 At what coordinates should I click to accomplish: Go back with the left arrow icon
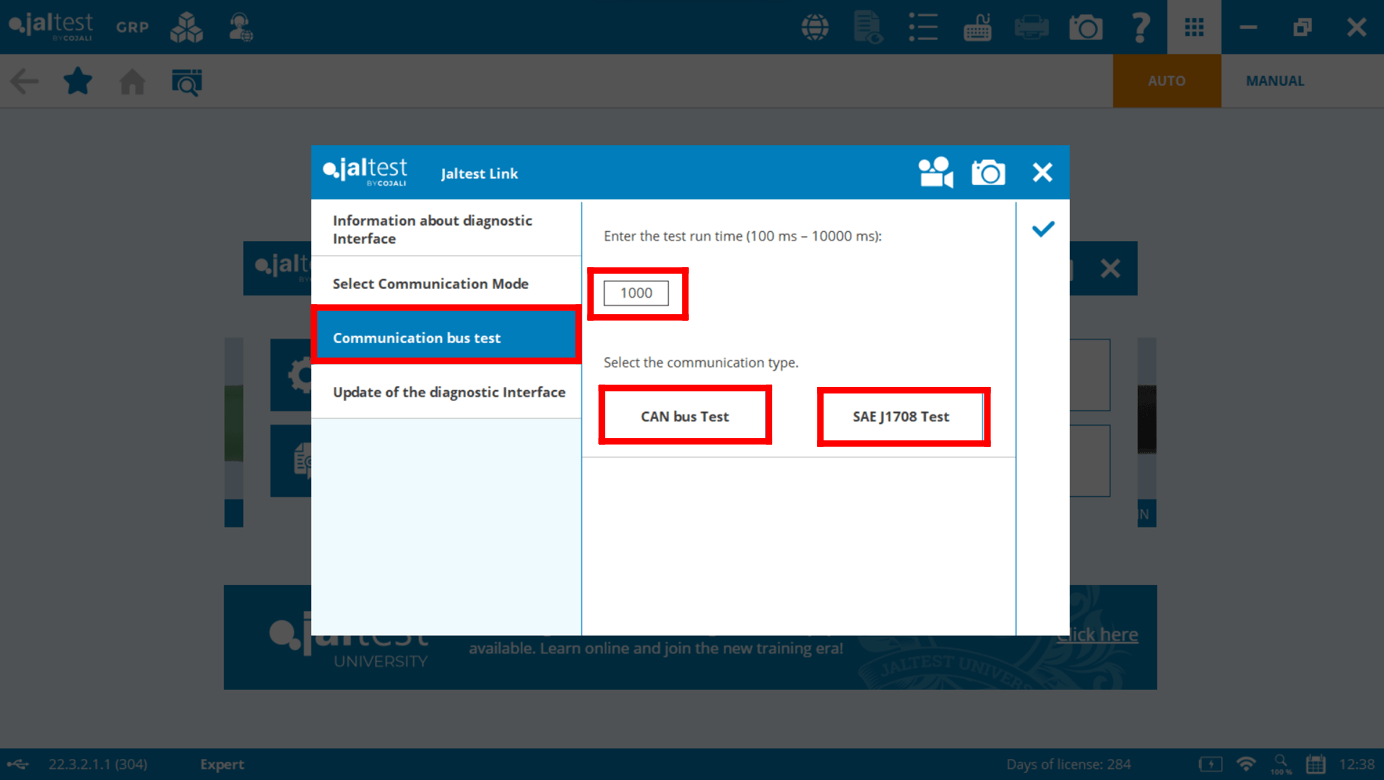[x=24, y=81]
